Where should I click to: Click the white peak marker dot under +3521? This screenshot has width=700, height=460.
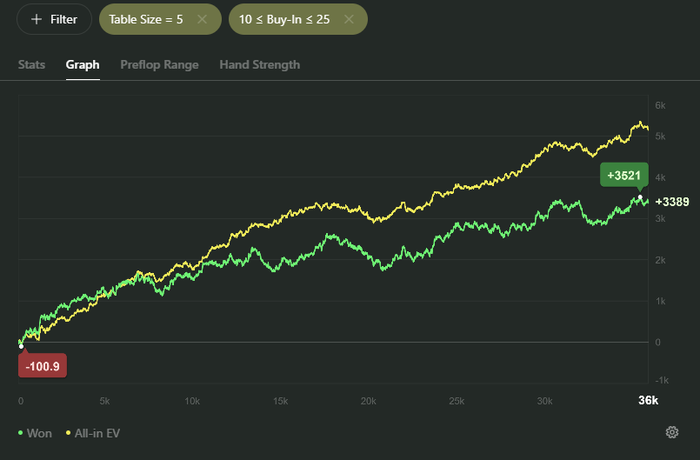[640, 197]
